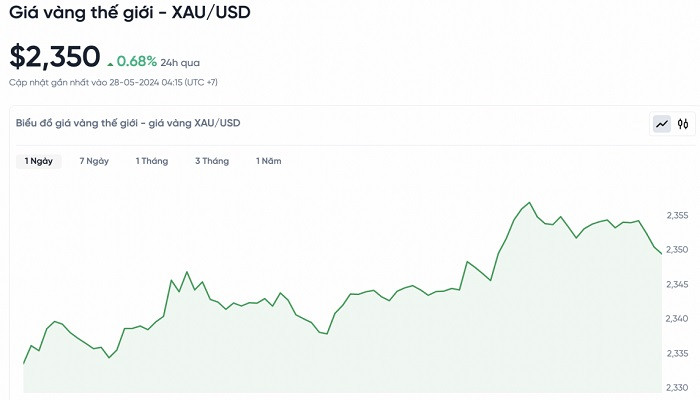
Task: Click the 2,355 y-axis label
Action: click(677, 215)
